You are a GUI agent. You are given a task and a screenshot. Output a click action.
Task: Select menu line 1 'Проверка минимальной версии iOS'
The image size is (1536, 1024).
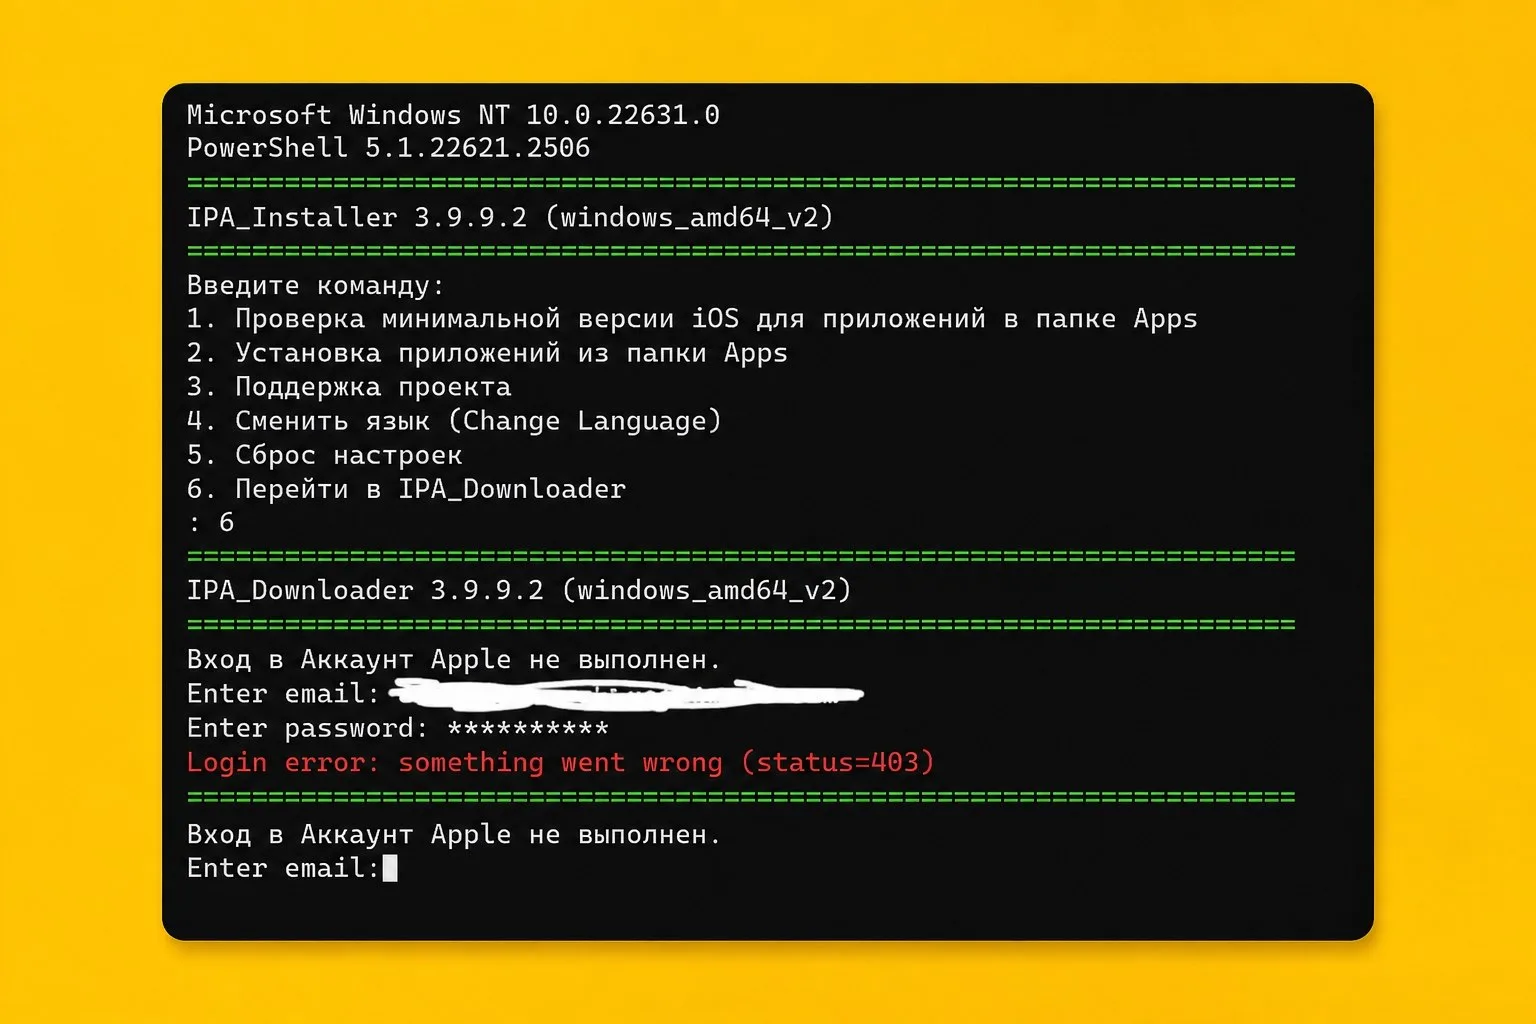[692, 320]
